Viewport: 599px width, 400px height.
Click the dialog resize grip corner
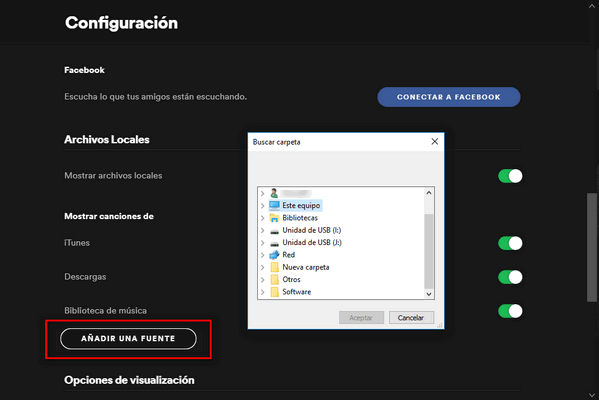(x=440, y=325)
